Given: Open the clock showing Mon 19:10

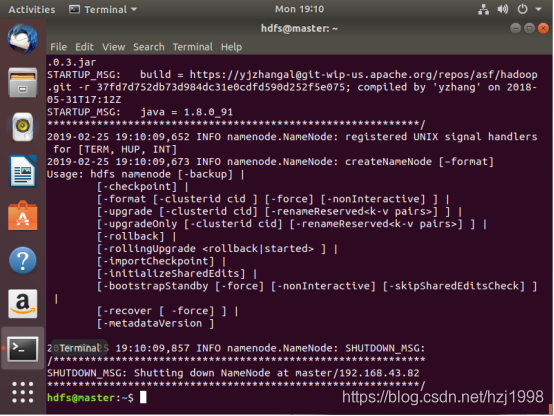Looking at the screenshot, I should [x=300, y=9].
